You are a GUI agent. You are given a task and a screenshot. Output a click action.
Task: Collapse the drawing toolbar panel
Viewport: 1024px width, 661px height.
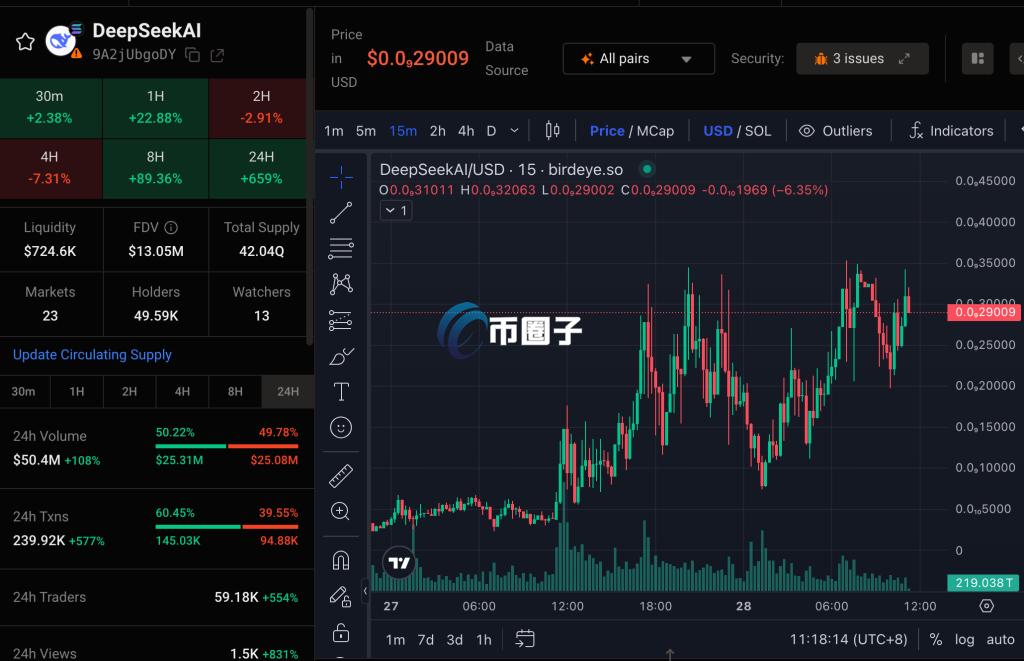click(x=366, y=591)
